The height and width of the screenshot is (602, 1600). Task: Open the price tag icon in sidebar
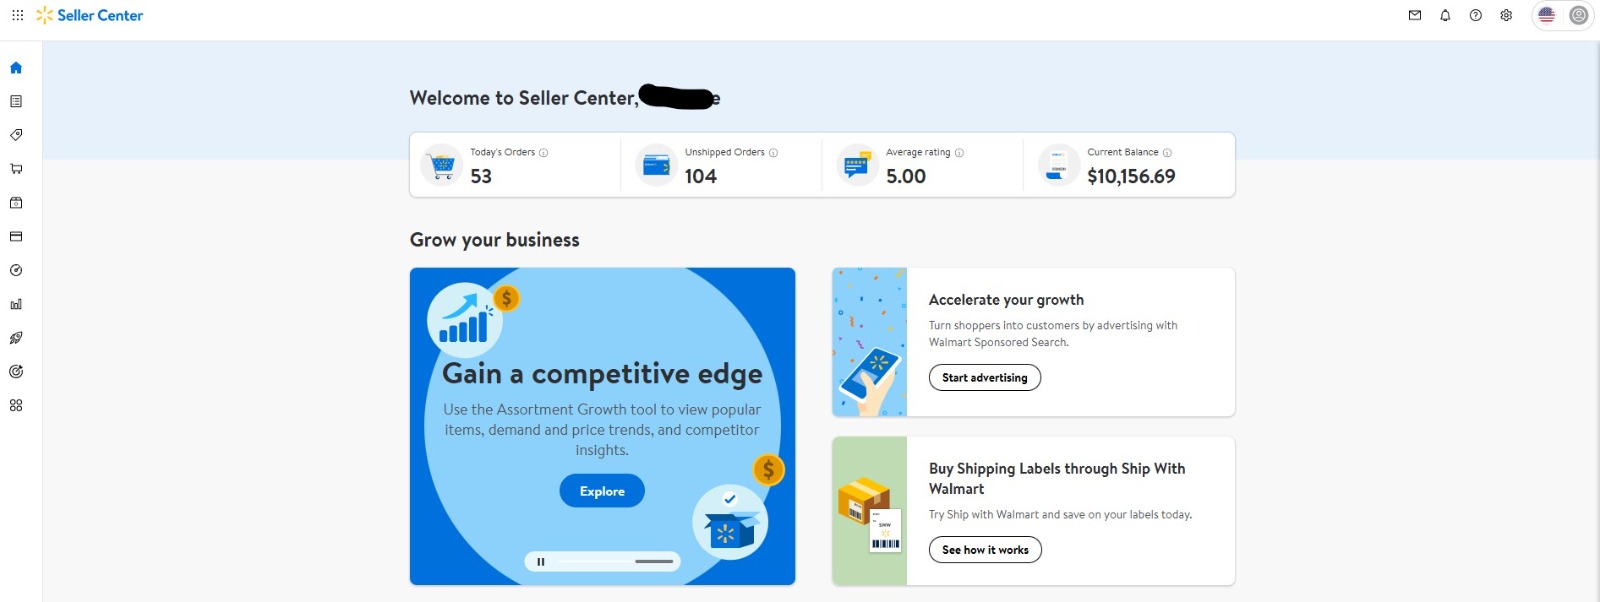click(15, 134)
